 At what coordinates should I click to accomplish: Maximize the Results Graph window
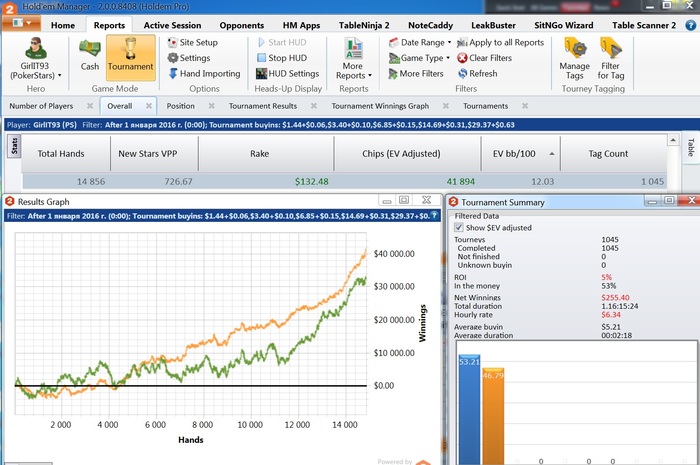coord(404,200)
